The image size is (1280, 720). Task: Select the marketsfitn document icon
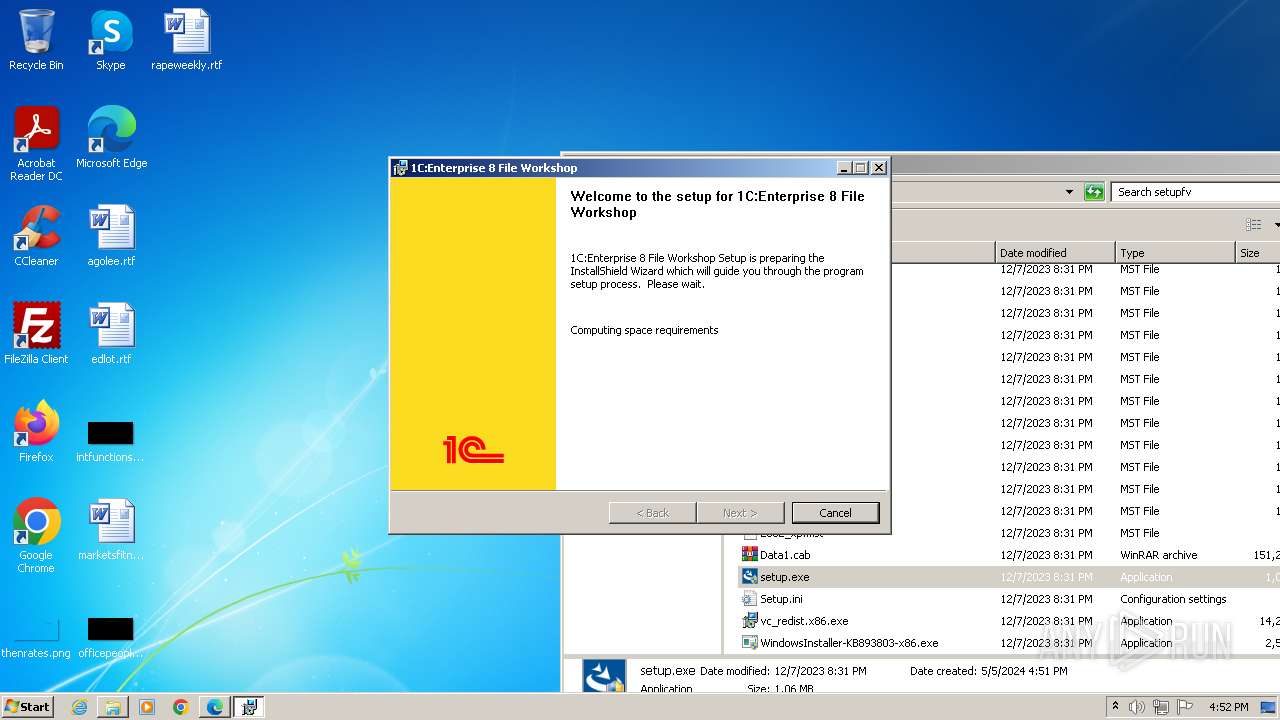coord(111,530)
